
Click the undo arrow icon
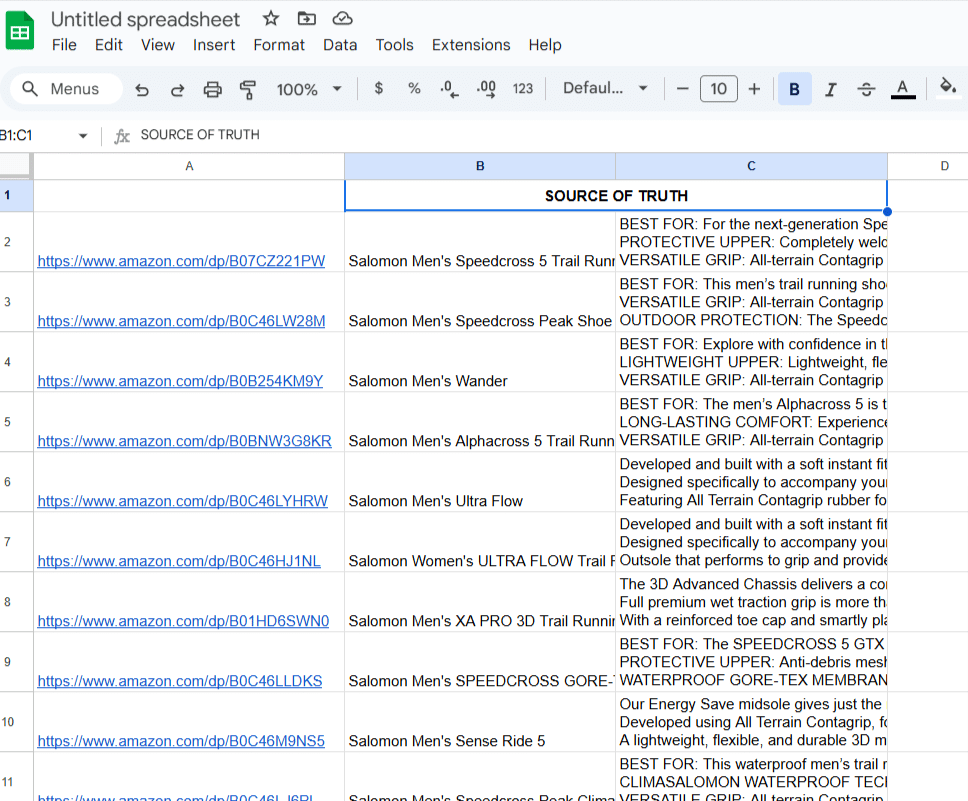(142, 89)
